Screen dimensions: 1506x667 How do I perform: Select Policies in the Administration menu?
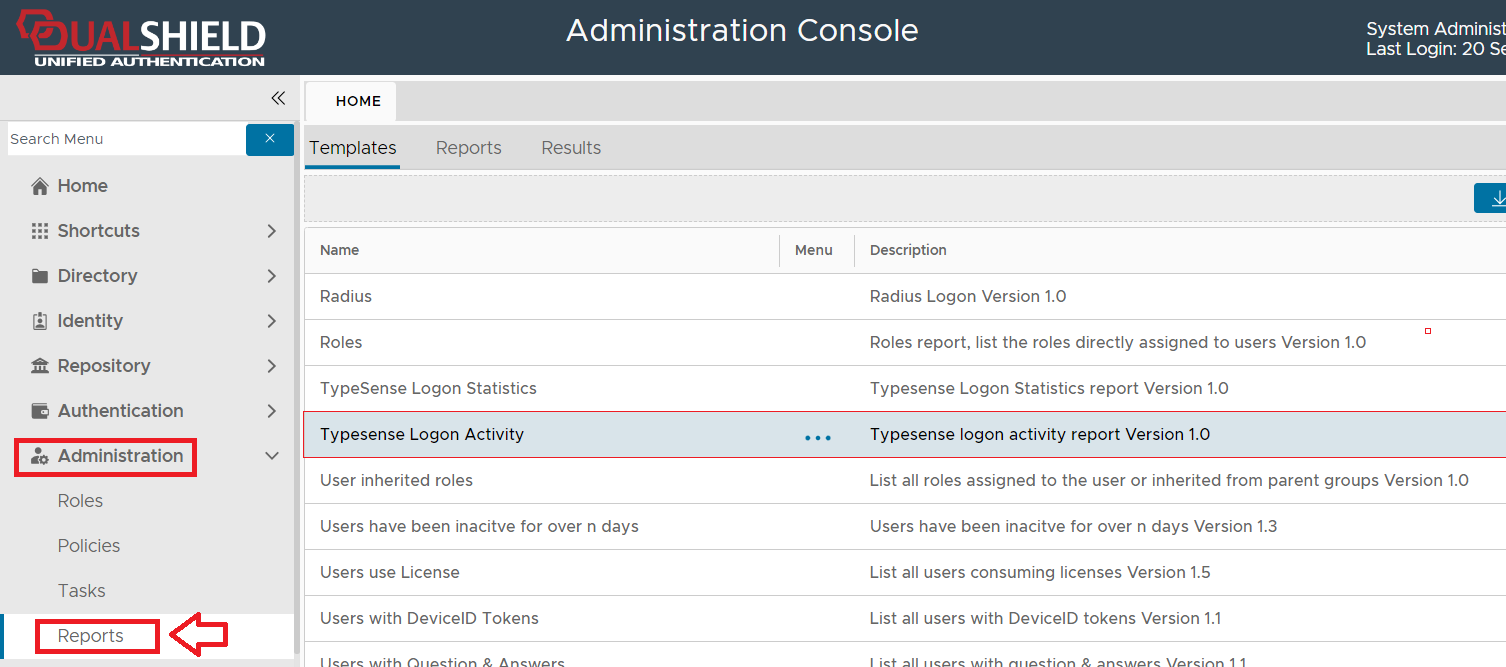click(x=89, y=546)
